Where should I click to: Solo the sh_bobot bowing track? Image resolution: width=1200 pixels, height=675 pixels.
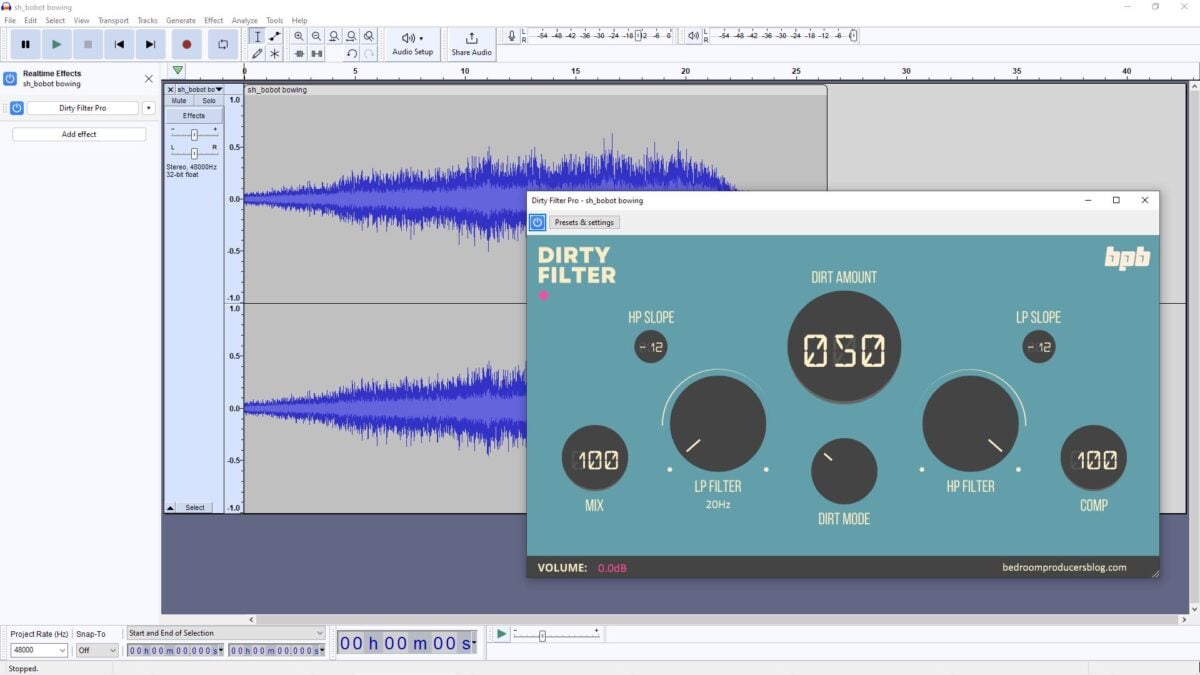pyautogui.click(x=209, y=100)
